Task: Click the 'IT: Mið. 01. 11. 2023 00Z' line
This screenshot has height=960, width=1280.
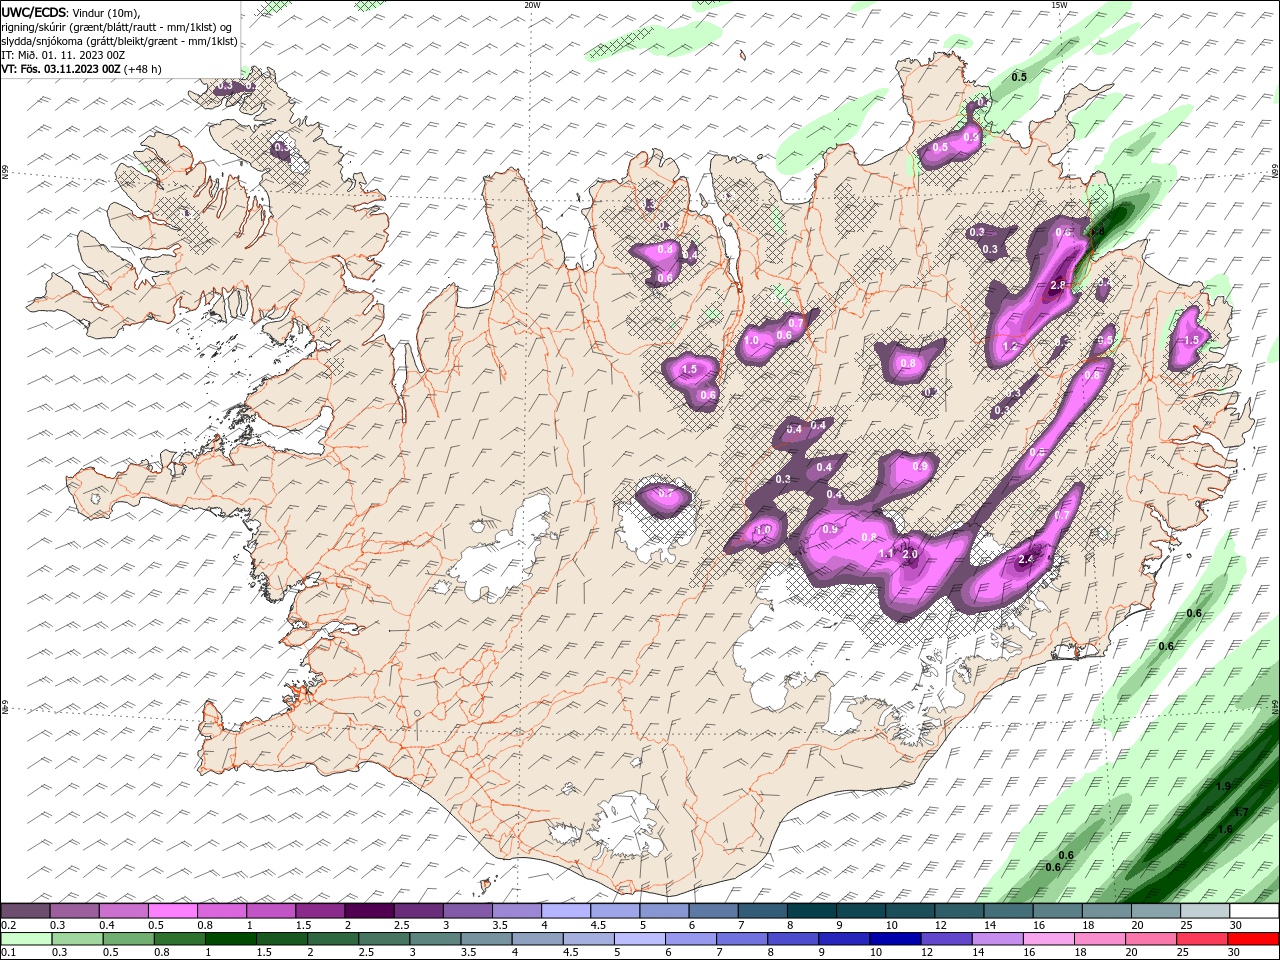Action: click(x=63, y=55)
